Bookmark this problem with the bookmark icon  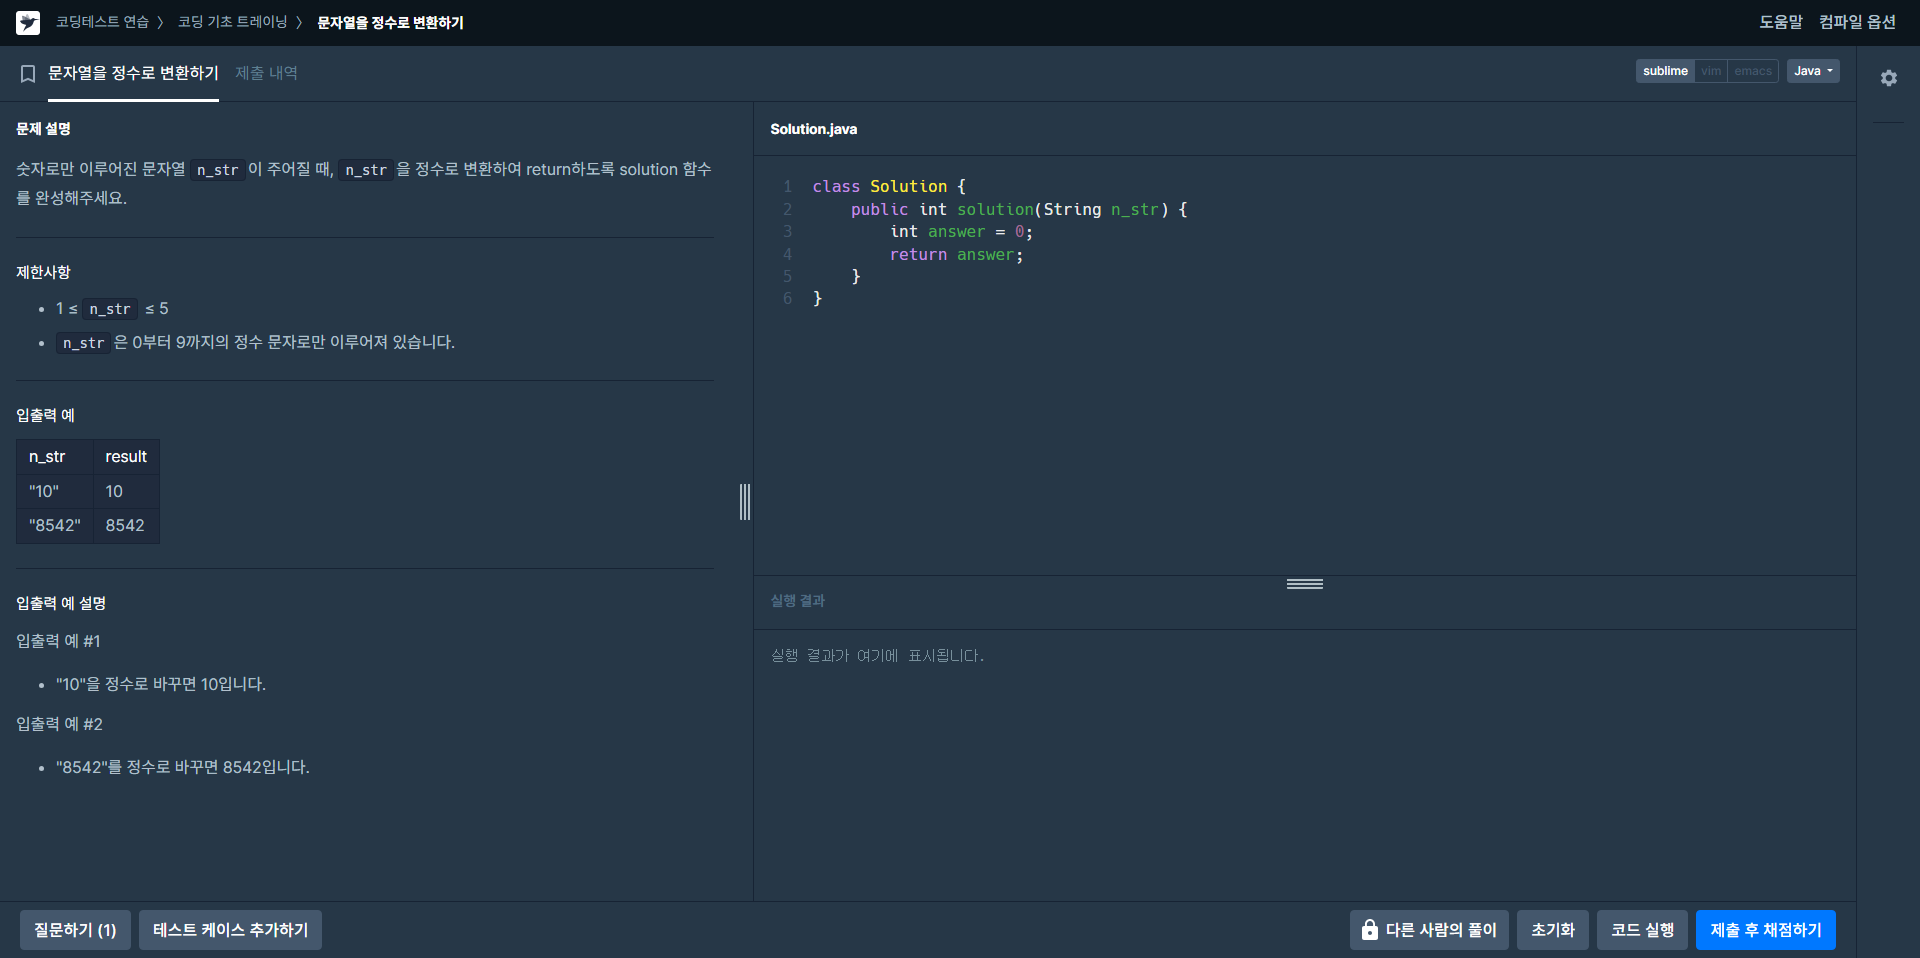28,74
